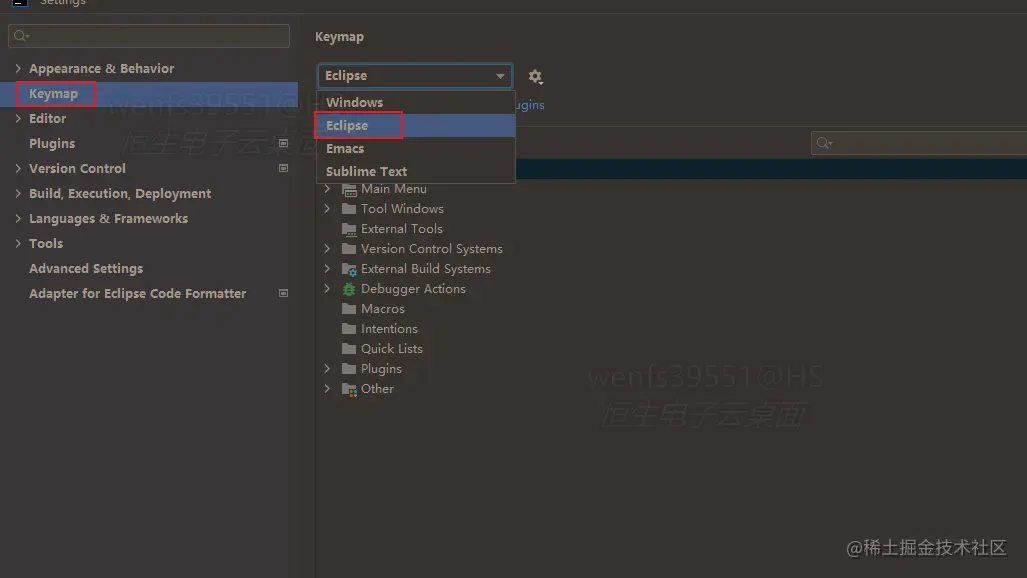Click the Macros folder icon

[349, 309]
